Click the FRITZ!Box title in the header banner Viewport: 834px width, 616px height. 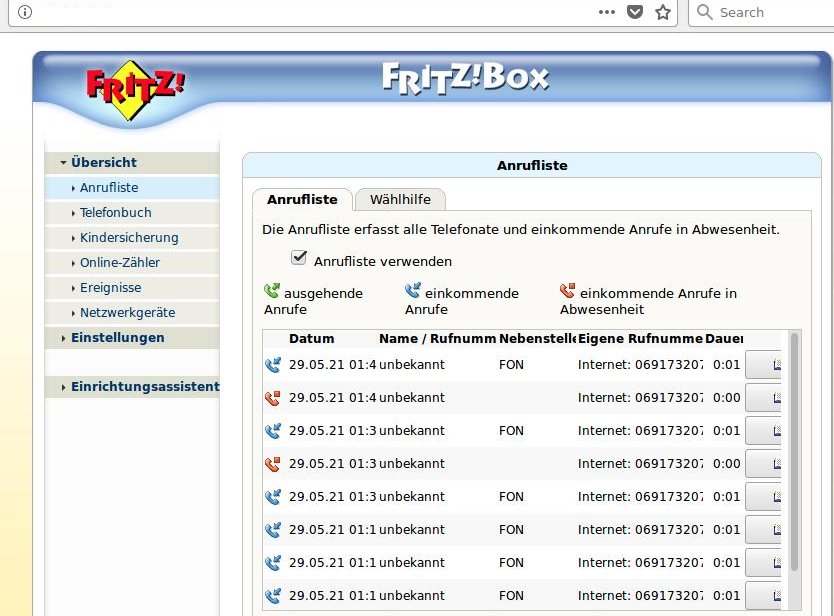[x=465, y=78]
